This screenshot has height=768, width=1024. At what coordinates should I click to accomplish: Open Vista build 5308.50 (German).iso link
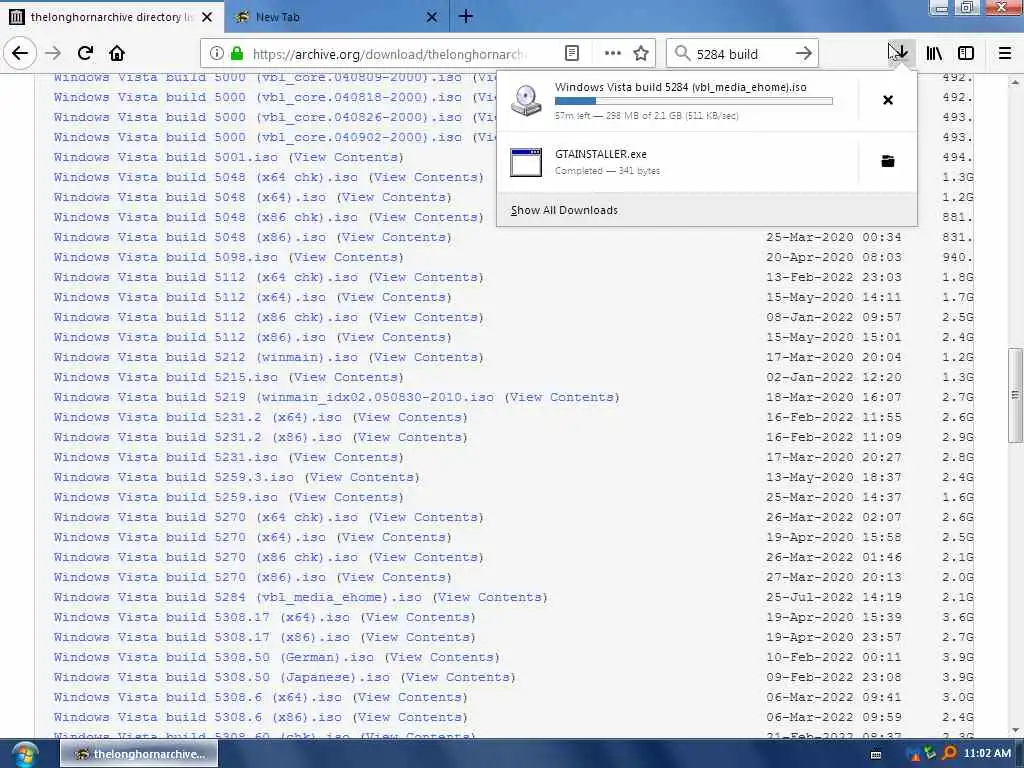[x=214, y=657]
